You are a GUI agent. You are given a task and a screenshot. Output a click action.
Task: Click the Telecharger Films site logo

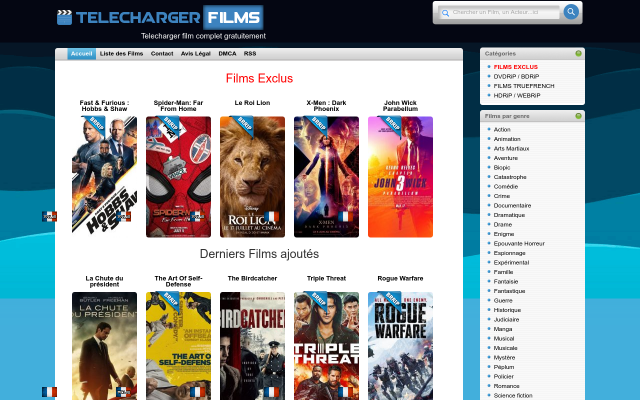point(160,18)
